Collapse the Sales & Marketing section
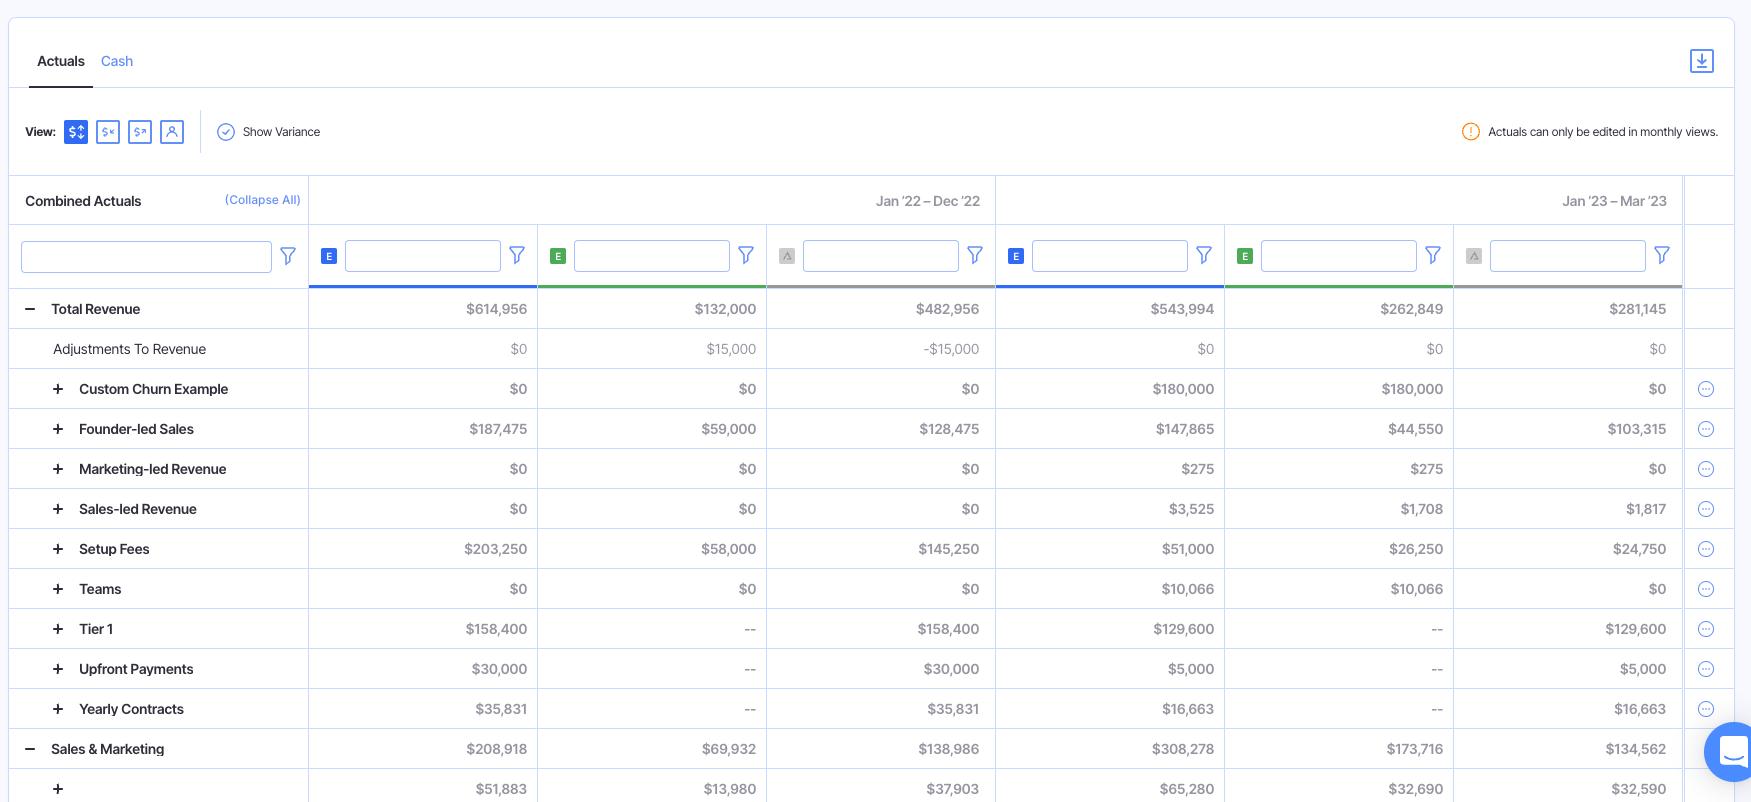Image resolution: width=1751 pixels, height=802 pixels. [30, 749]
